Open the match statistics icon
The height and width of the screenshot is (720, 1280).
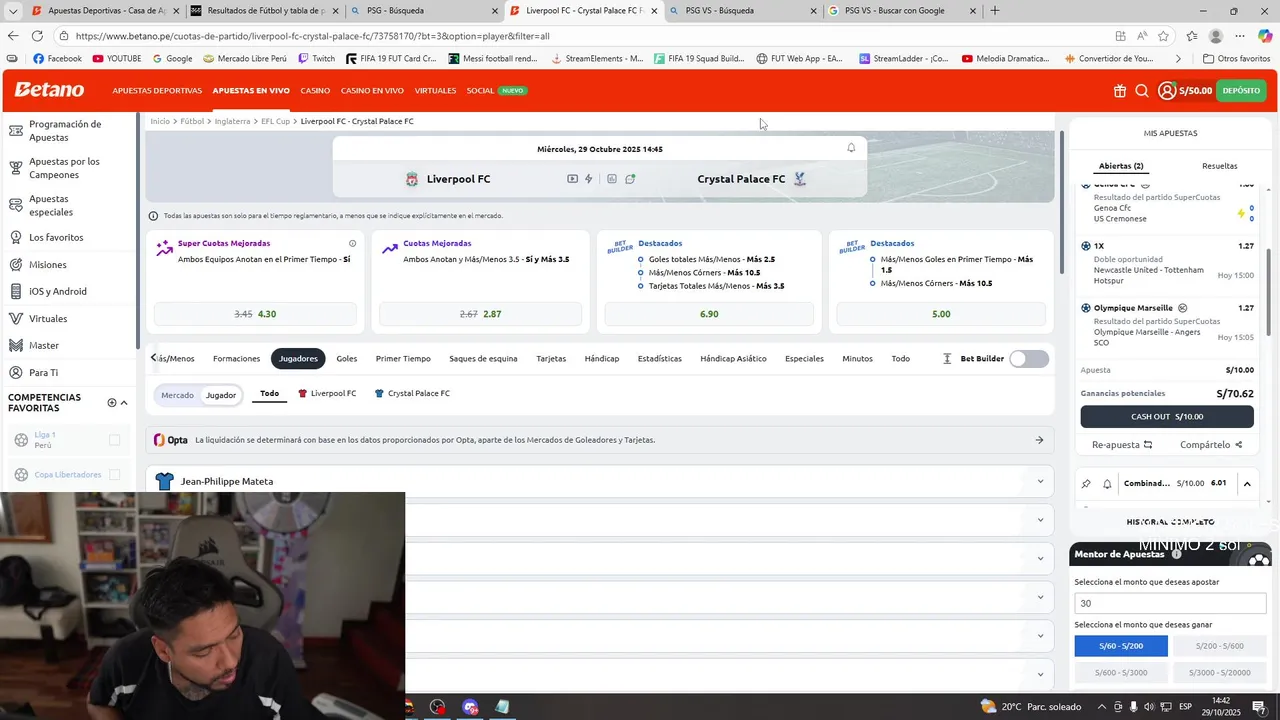click(x=612, y=179)
